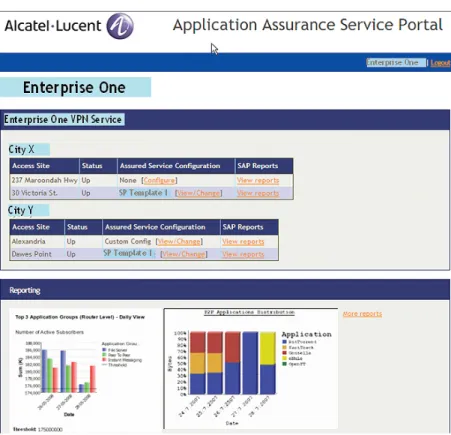Screen dimensions: 451x435
Task: View reports for 30 Victoria St.
Action: [258, 193]
